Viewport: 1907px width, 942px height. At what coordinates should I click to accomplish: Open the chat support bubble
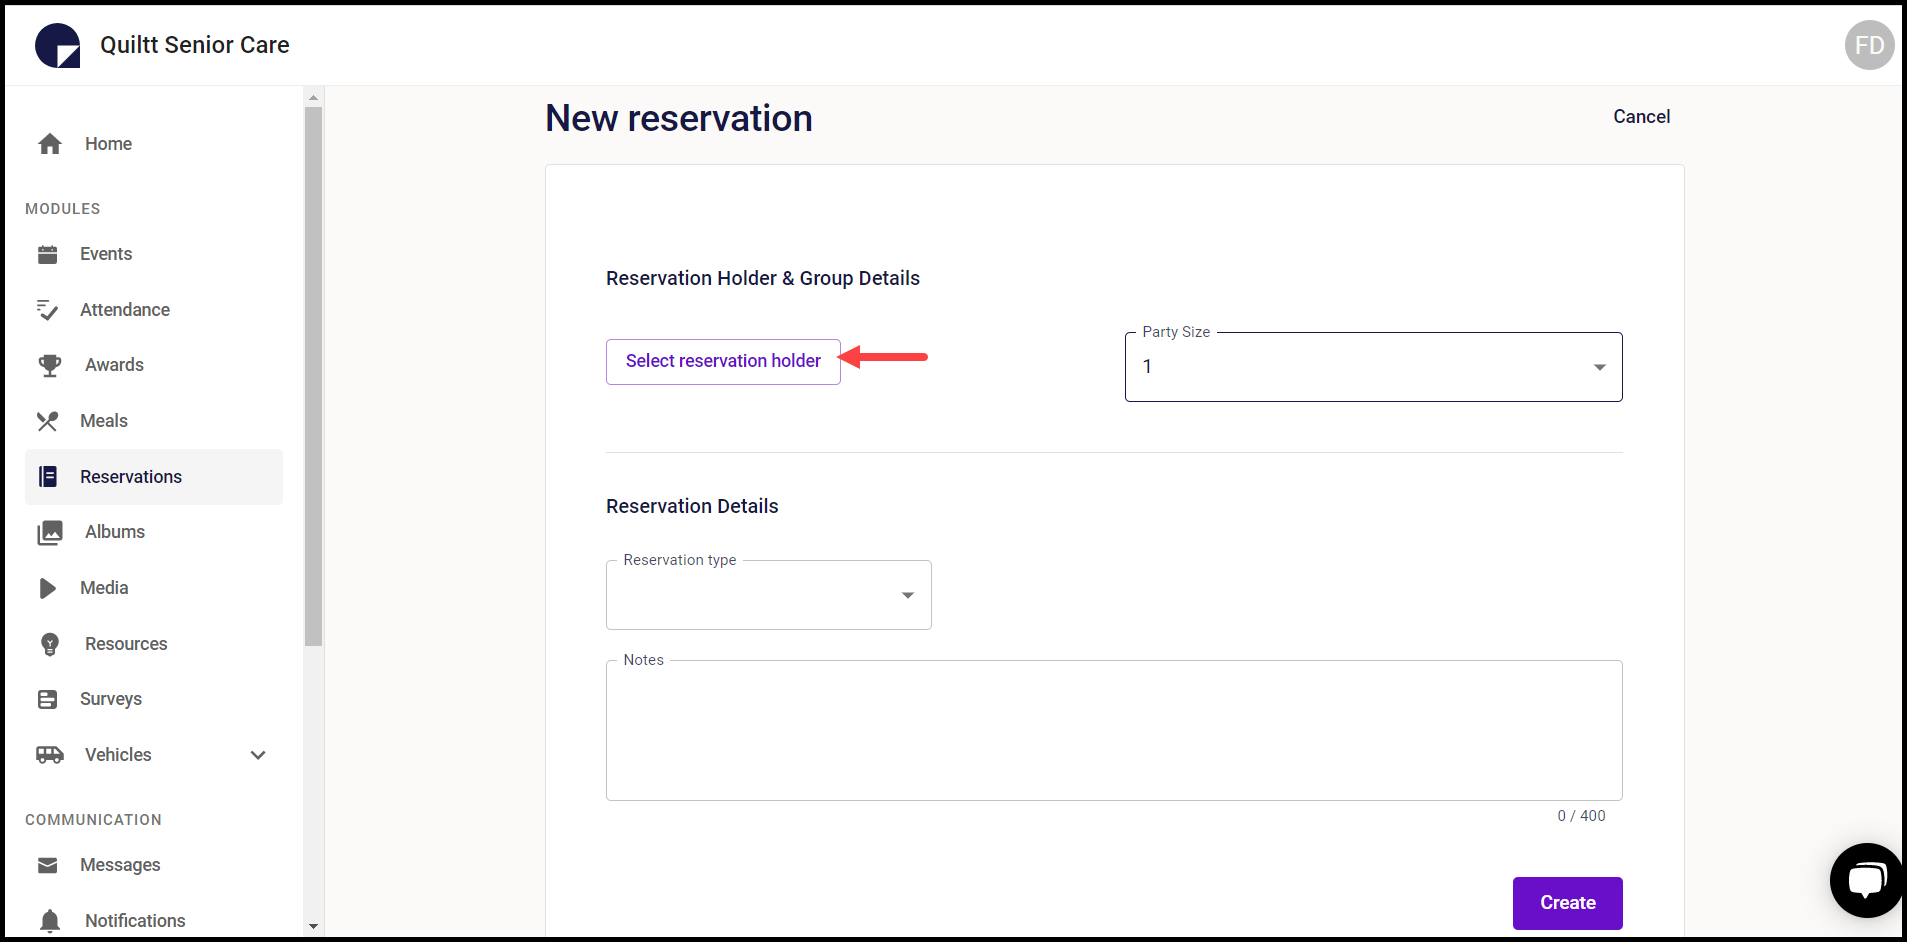click(x=1866, y=880)
